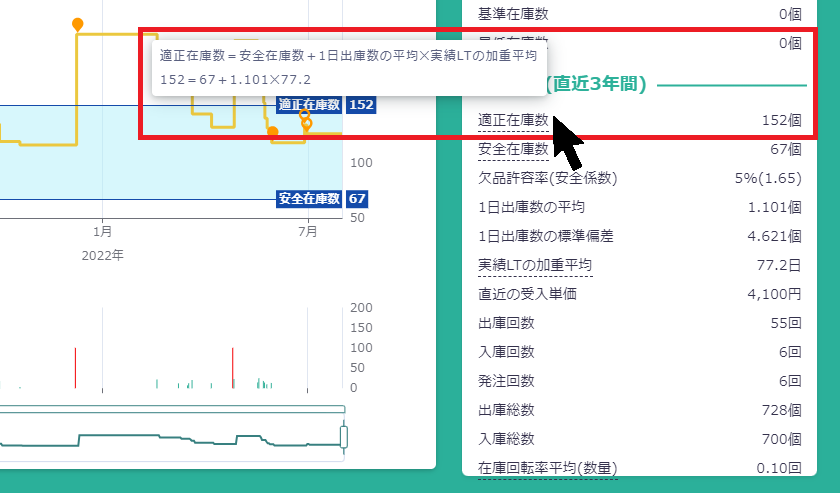Click the 実績LTの加重平均 underlined label

coord(535,265)
